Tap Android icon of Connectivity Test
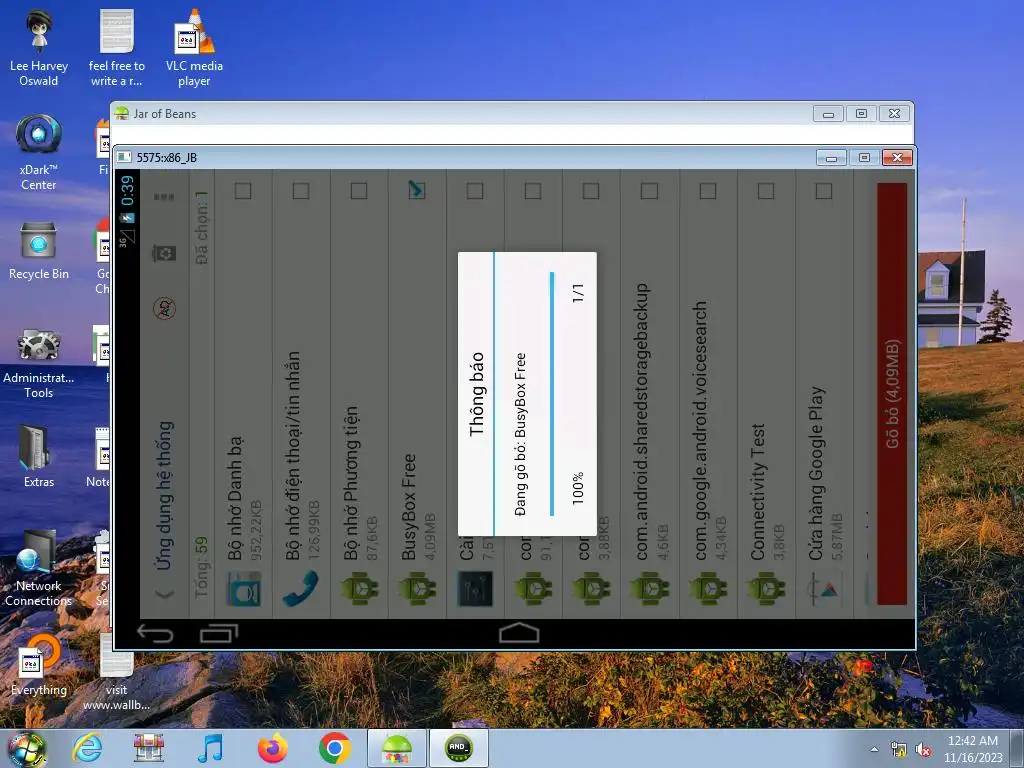 pos(766,588)
